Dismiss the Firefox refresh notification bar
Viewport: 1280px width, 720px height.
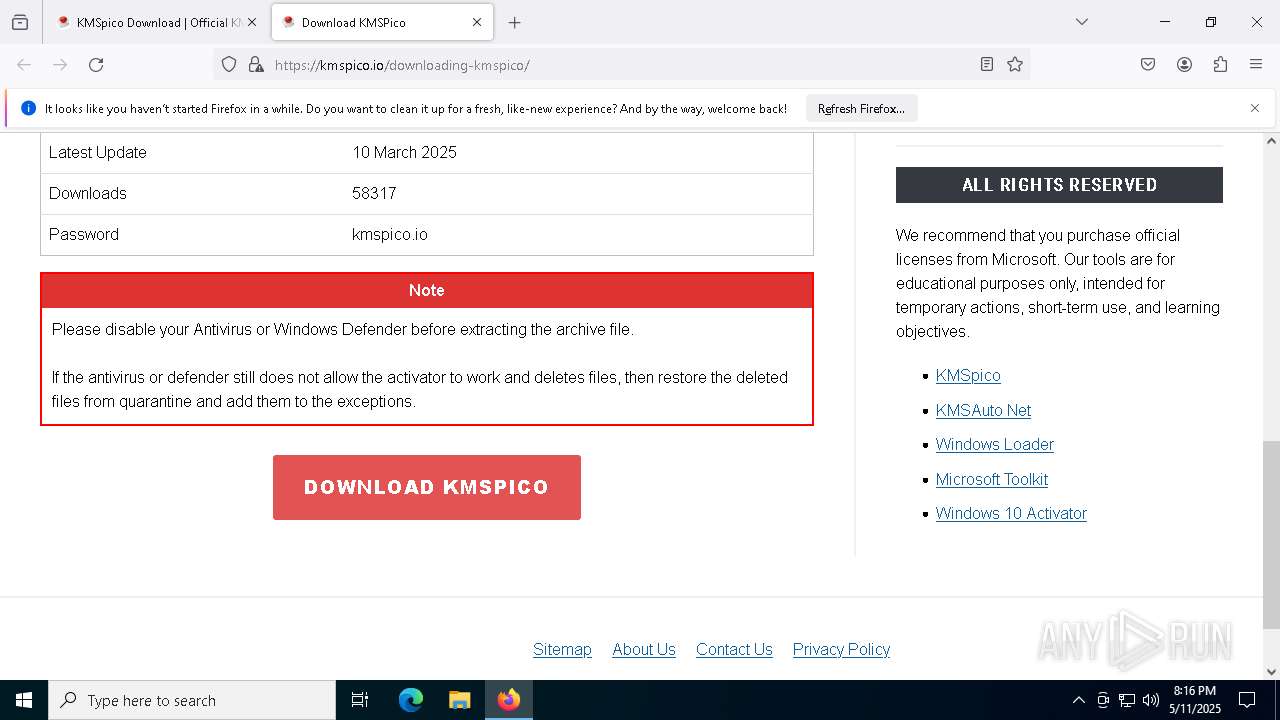tap(1255, 108)
